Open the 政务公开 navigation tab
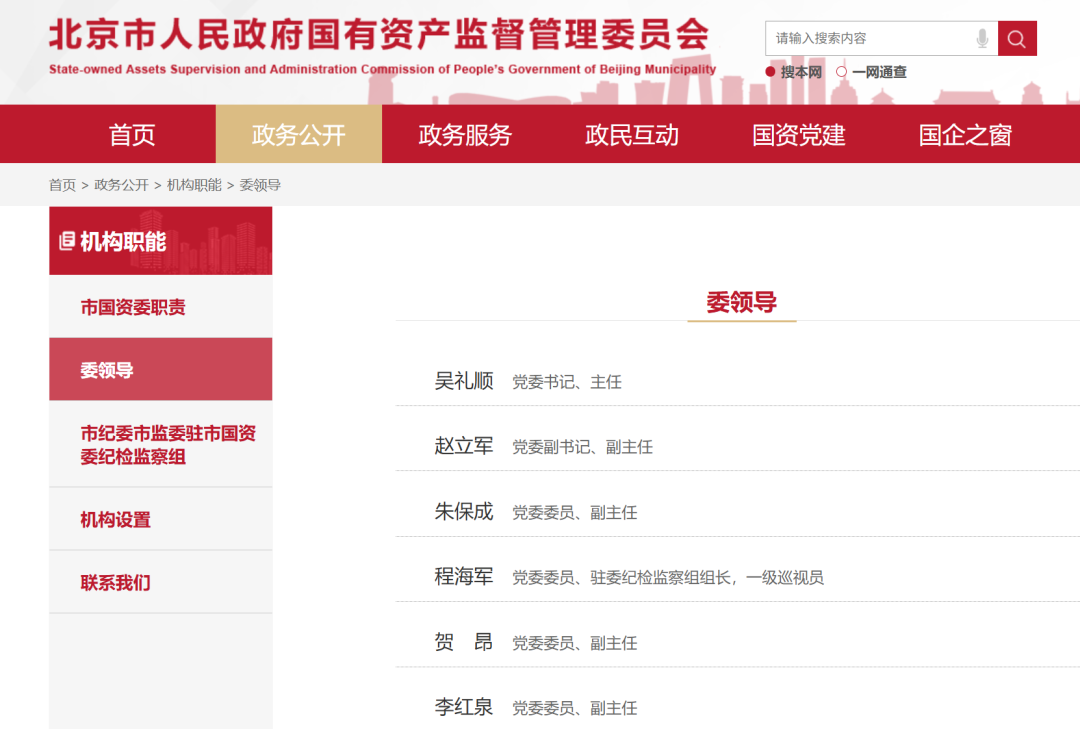Viewport: 1080px width, 729px height. click(298, 134)
